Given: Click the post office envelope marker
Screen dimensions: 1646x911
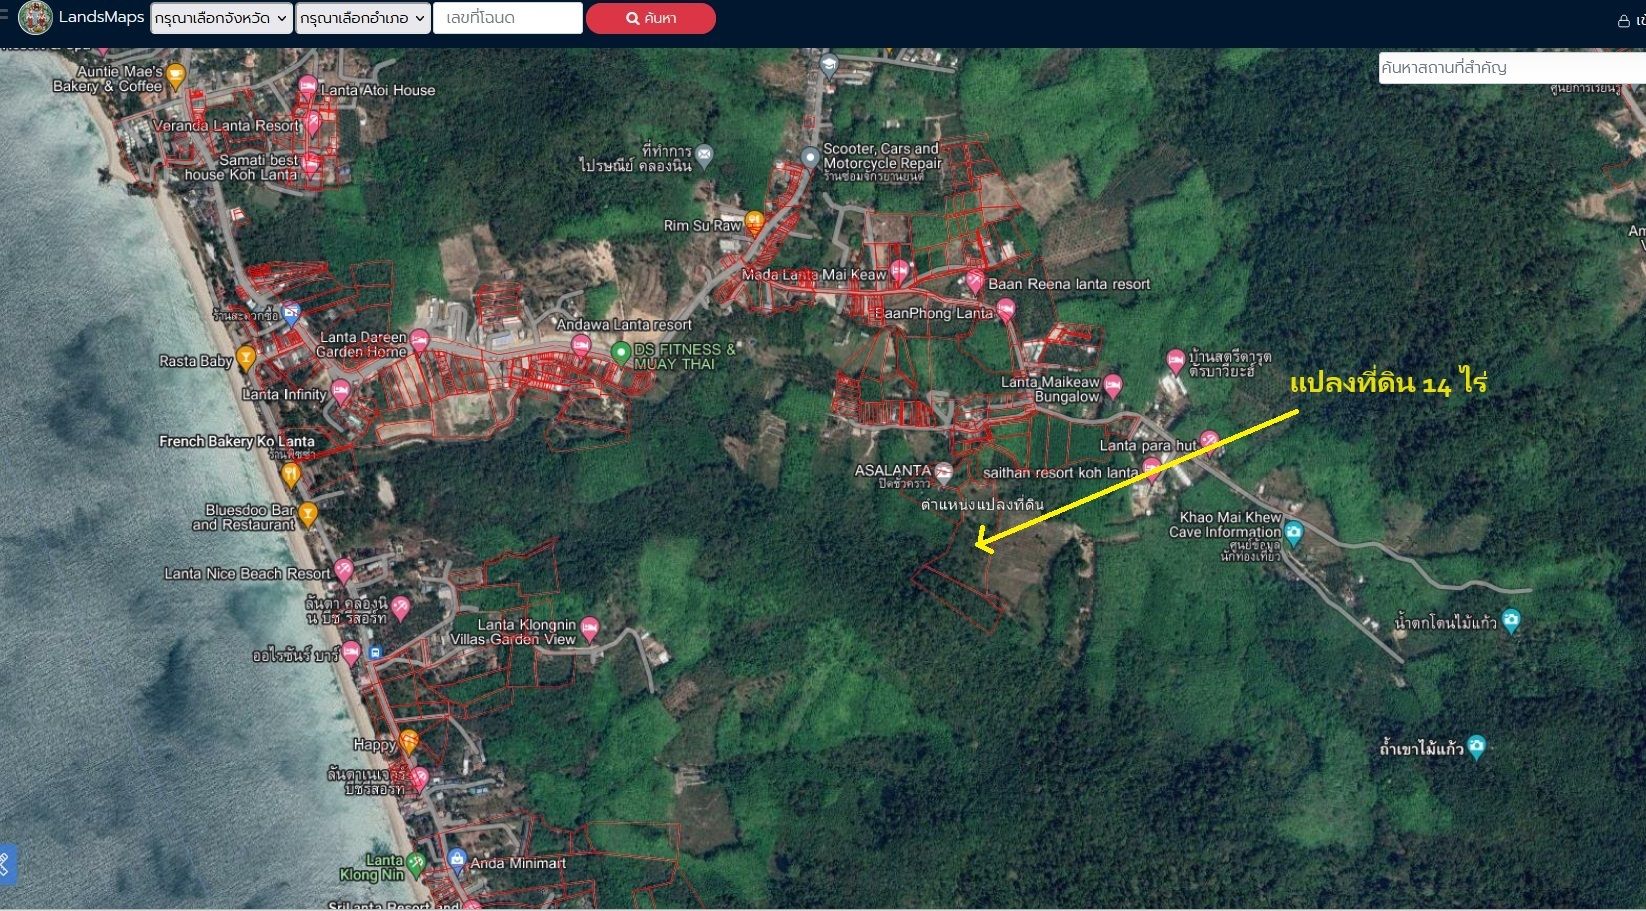Looking at the screenshot, I should (x=705, y=155).
